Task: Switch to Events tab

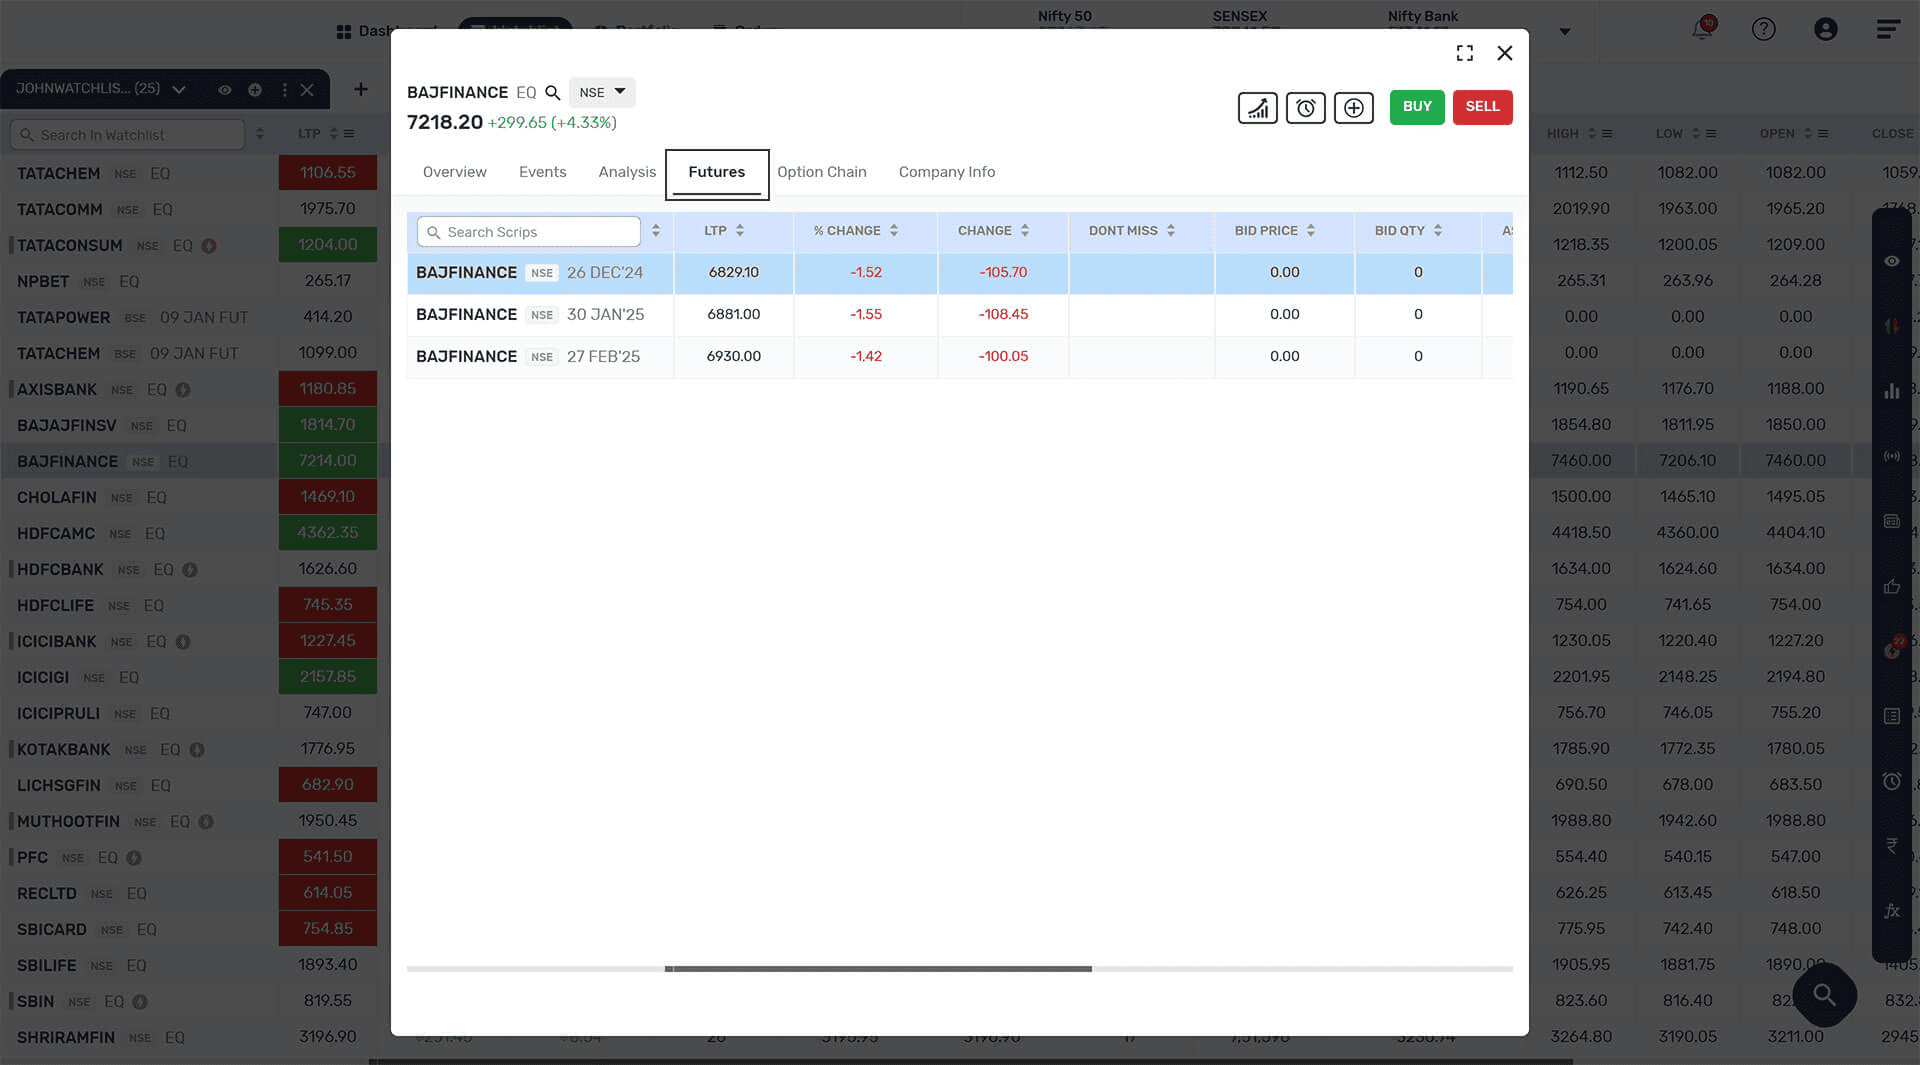Action: pos(542,172)
